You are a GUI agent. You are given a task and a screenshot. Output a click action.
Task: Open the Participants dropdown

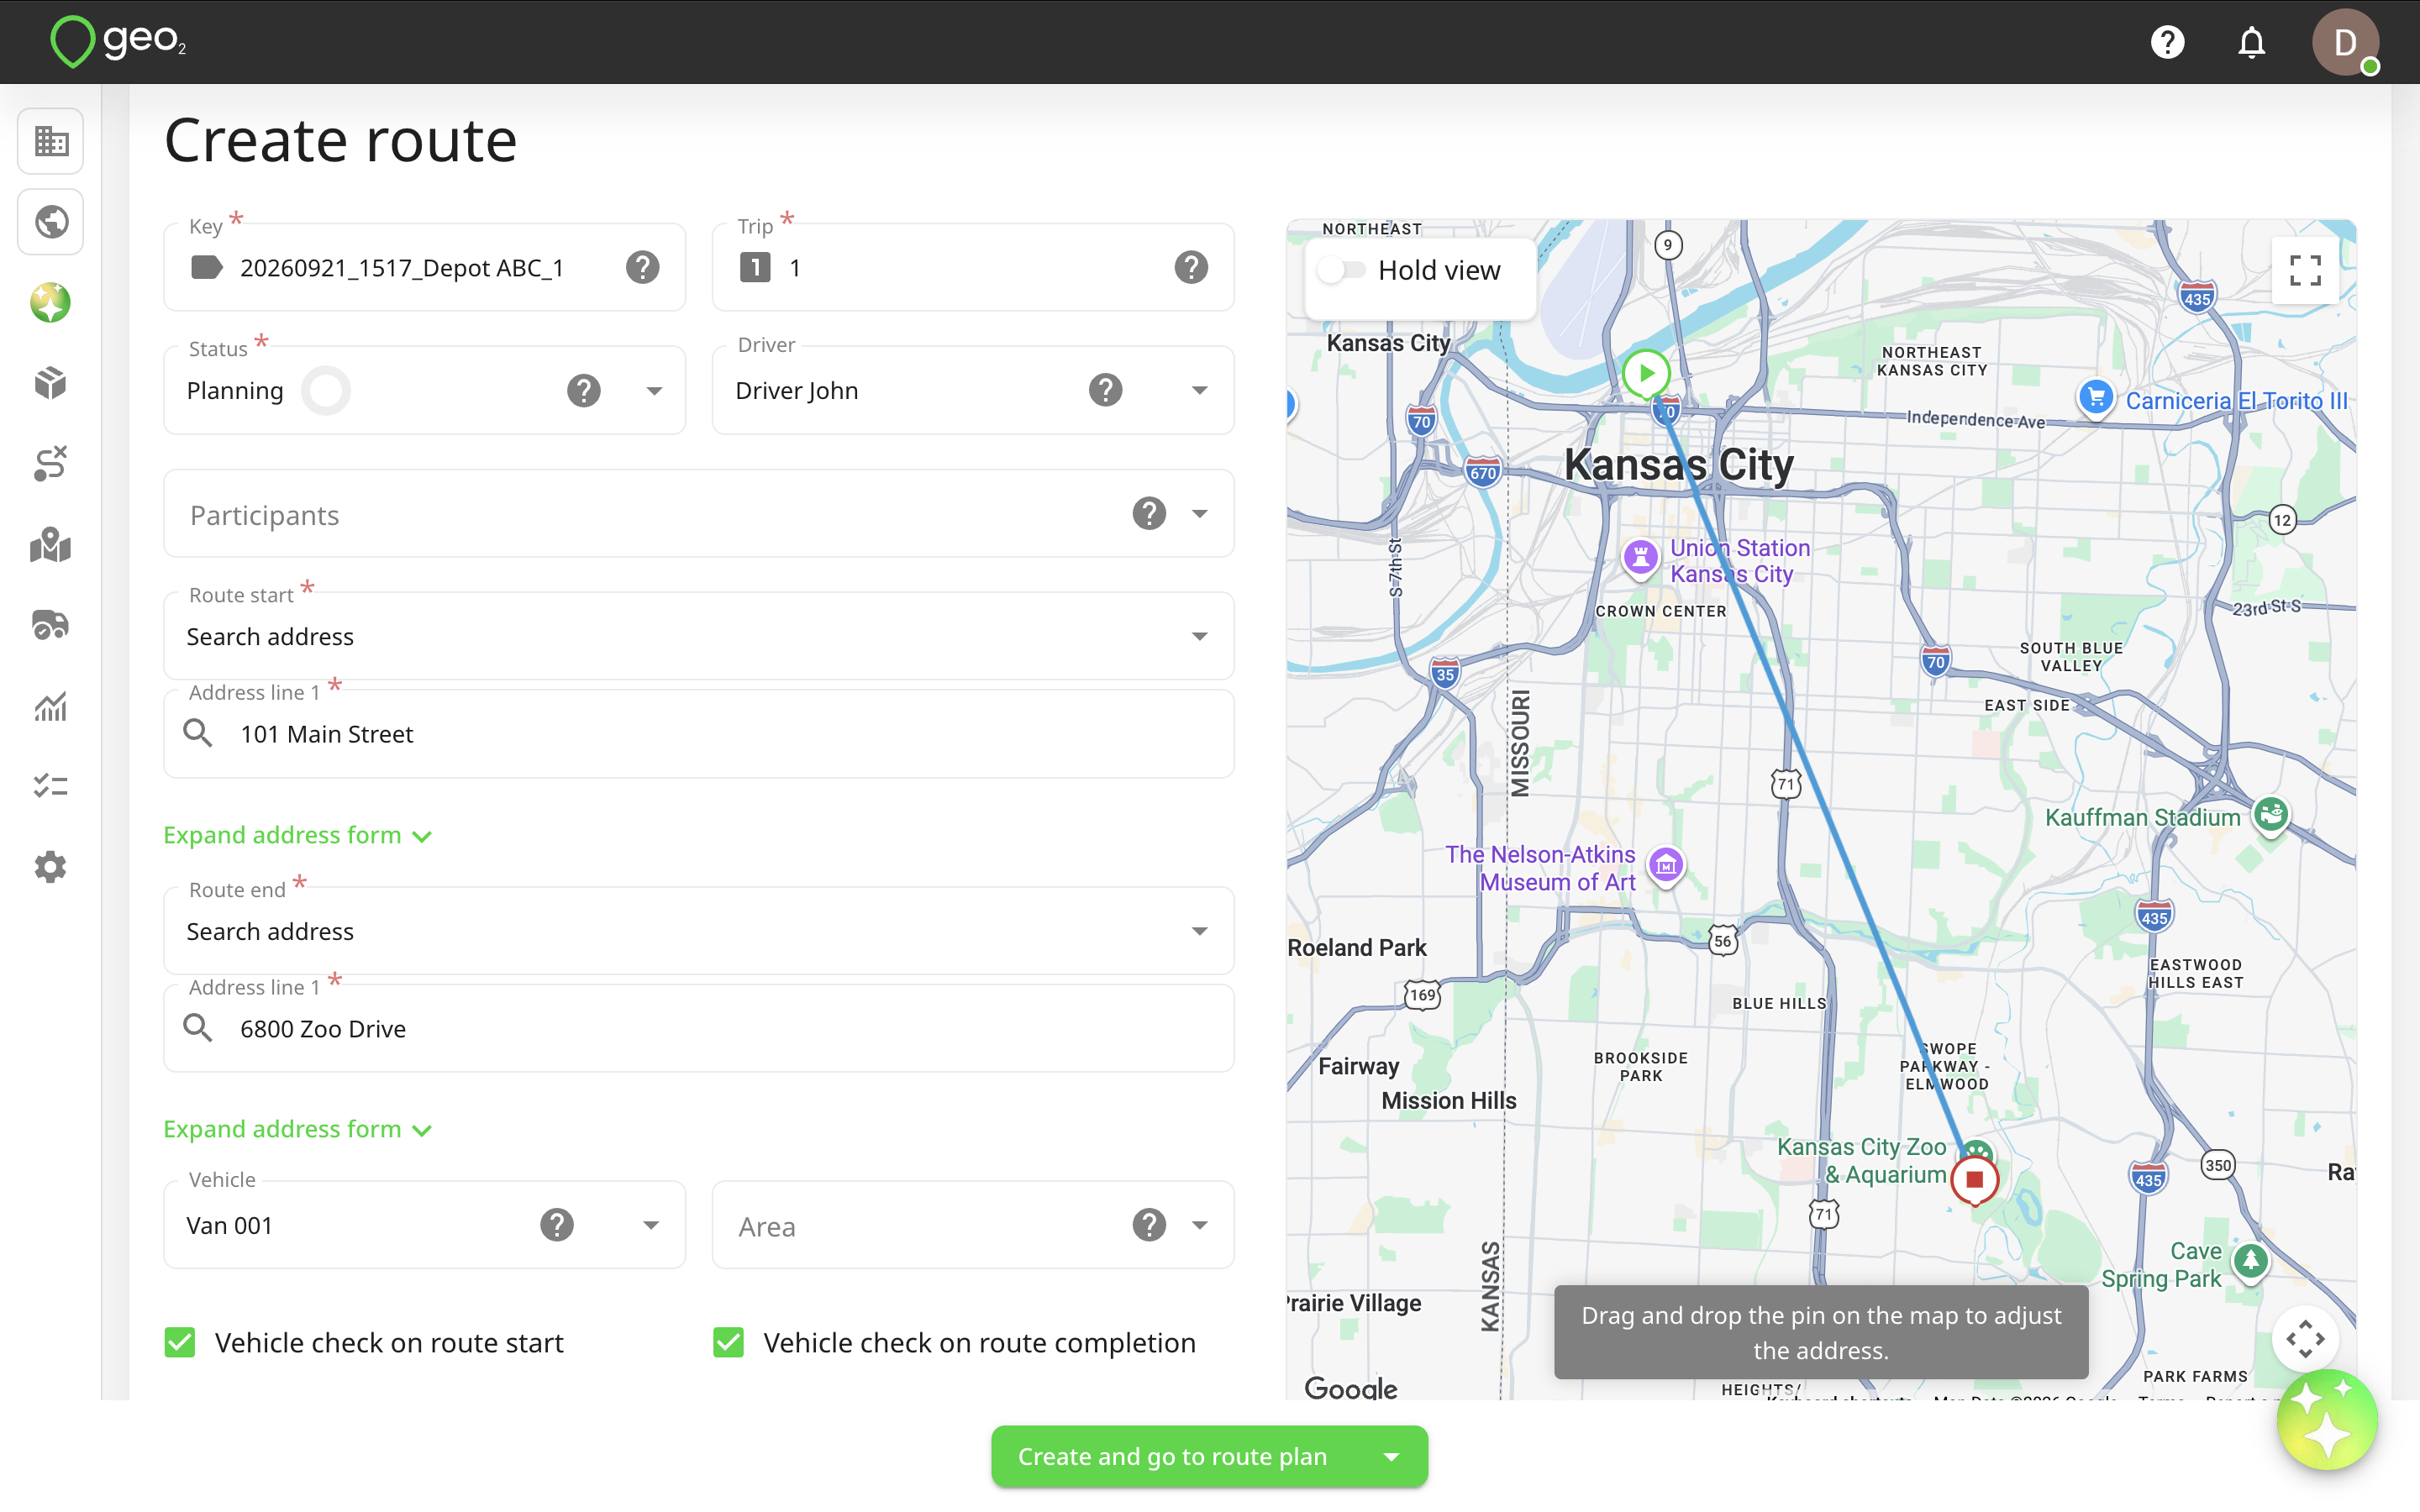click(1200, 514)
